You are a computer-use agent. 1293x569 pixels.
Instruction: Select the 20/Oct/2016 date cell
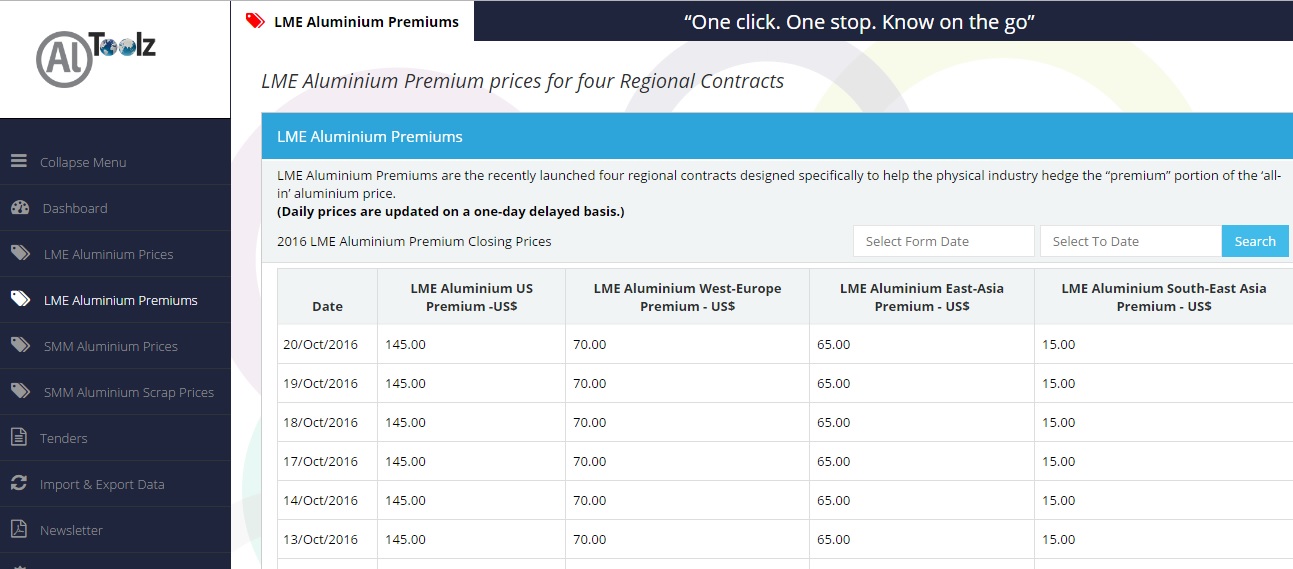320,345
